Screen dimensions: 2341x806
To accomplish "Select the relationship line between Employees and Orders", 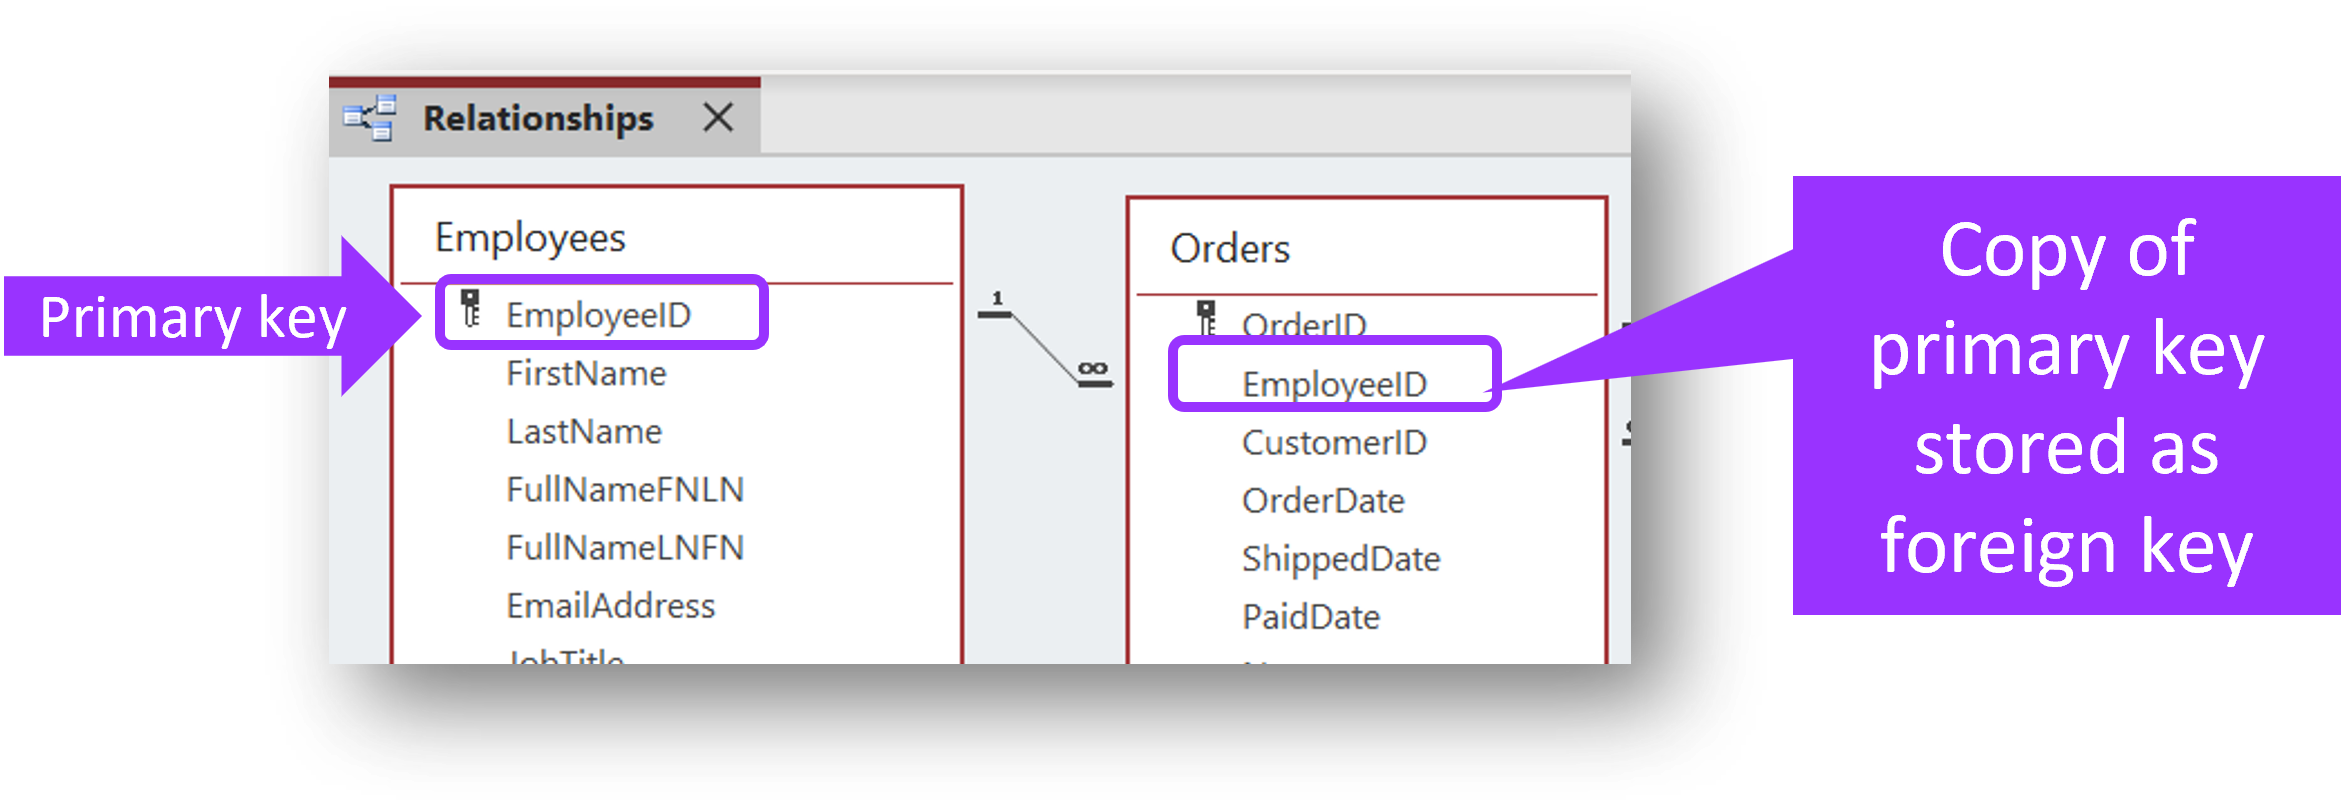I will 1043,345.
